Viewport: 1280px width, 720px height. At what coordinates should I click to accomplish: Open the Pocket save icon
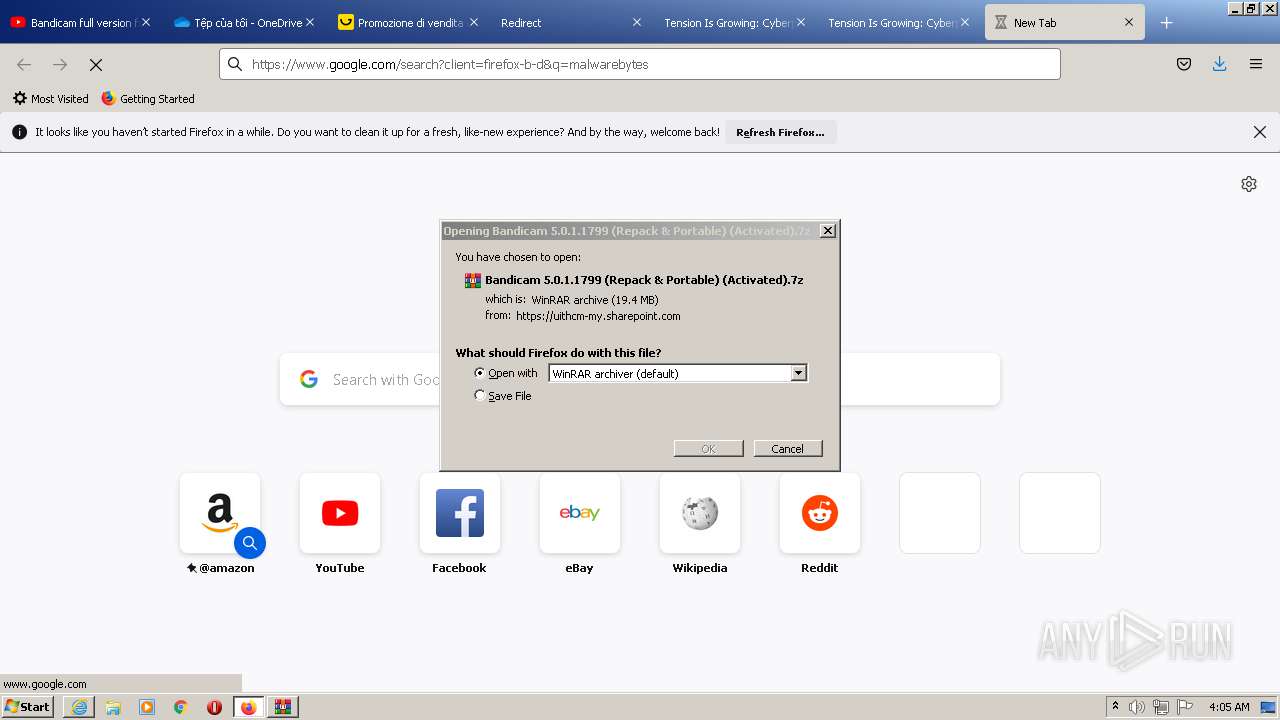pyautogui.click(x=1184, y=64)
